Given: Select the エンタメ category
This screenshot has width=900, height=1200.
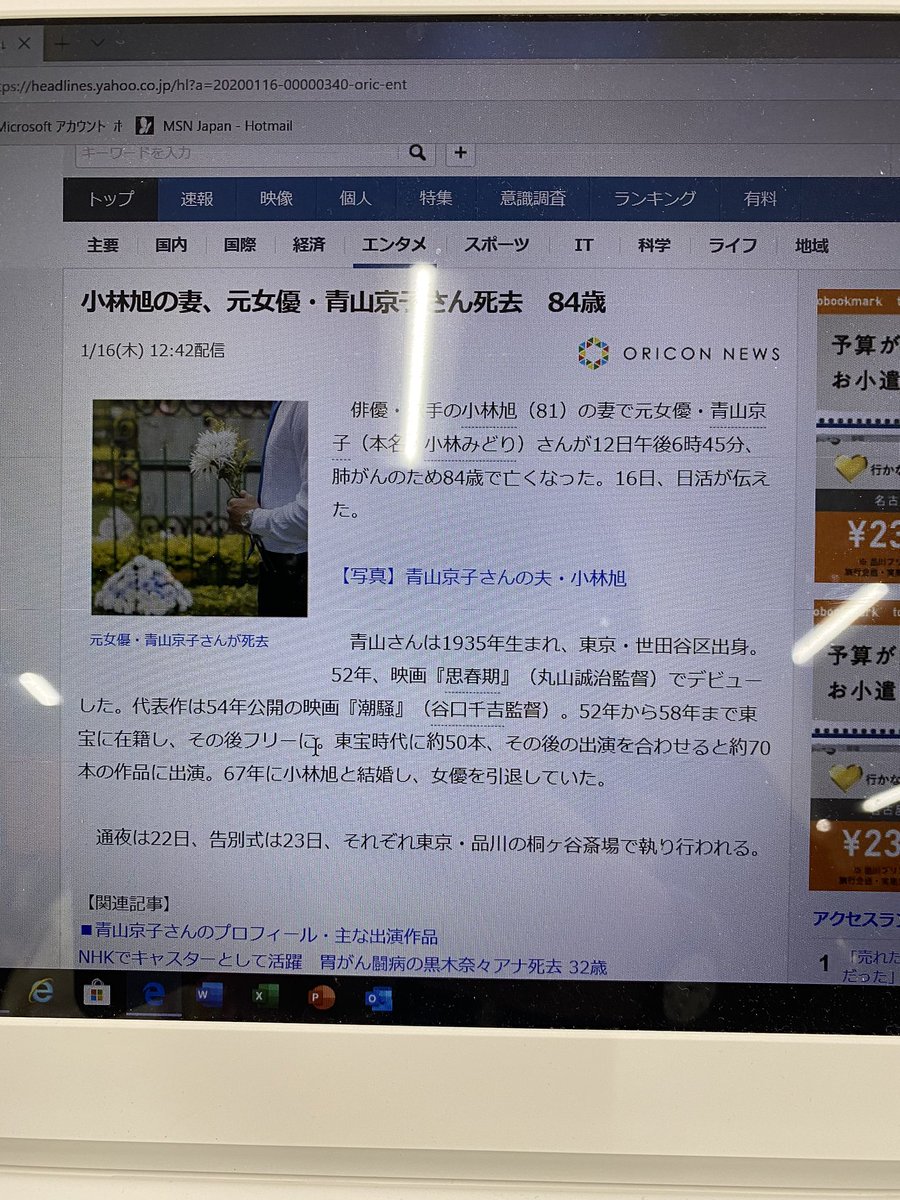Looking at the screenshot, I should point(394,245).
